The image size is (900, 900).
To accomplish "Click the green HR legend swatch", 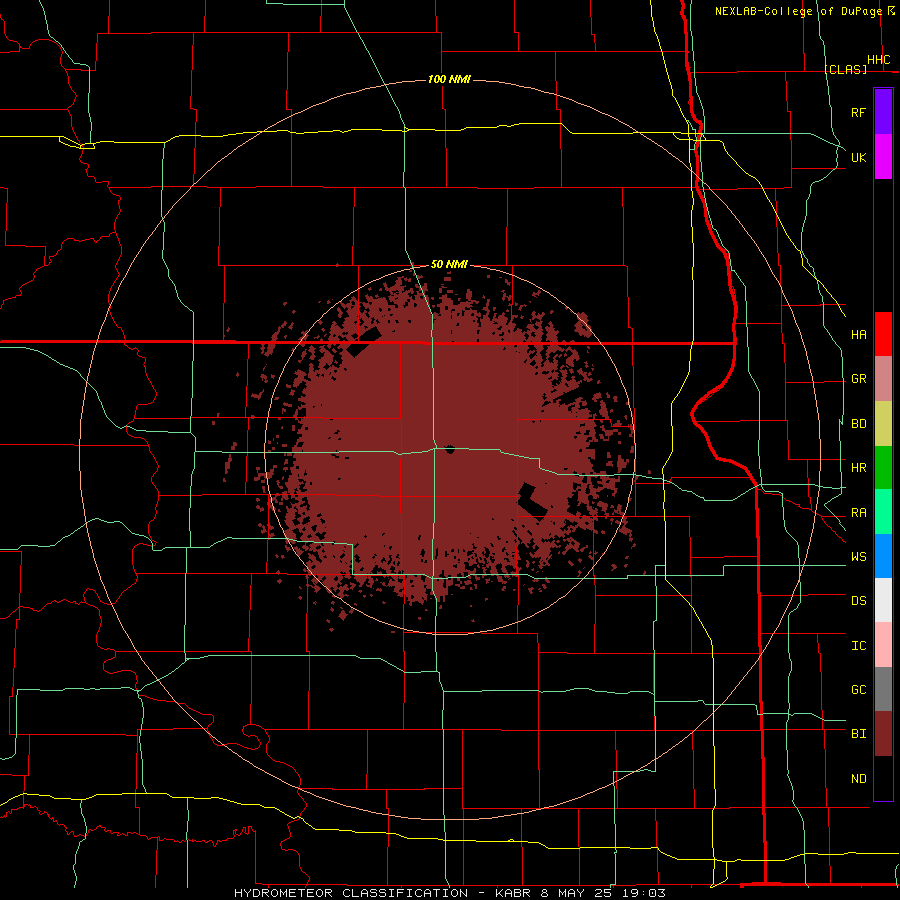I will click(x=883, y=468).
